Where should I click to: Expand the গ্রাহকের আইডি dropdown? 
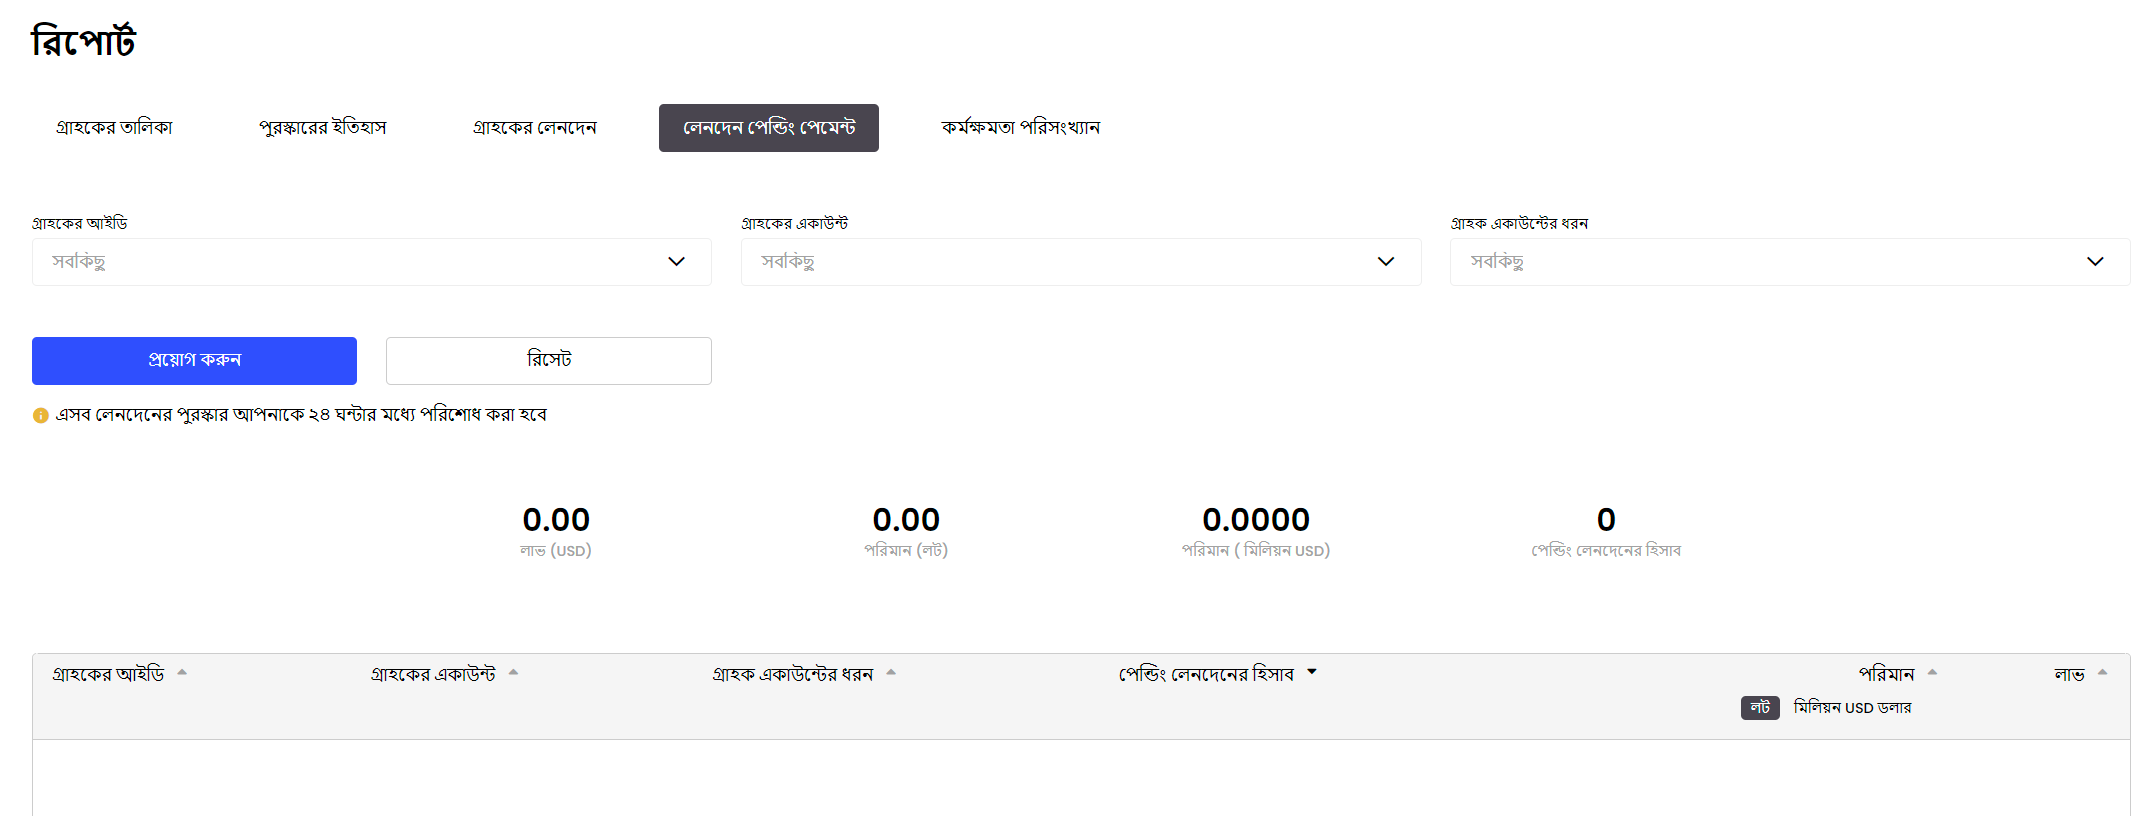372,262
